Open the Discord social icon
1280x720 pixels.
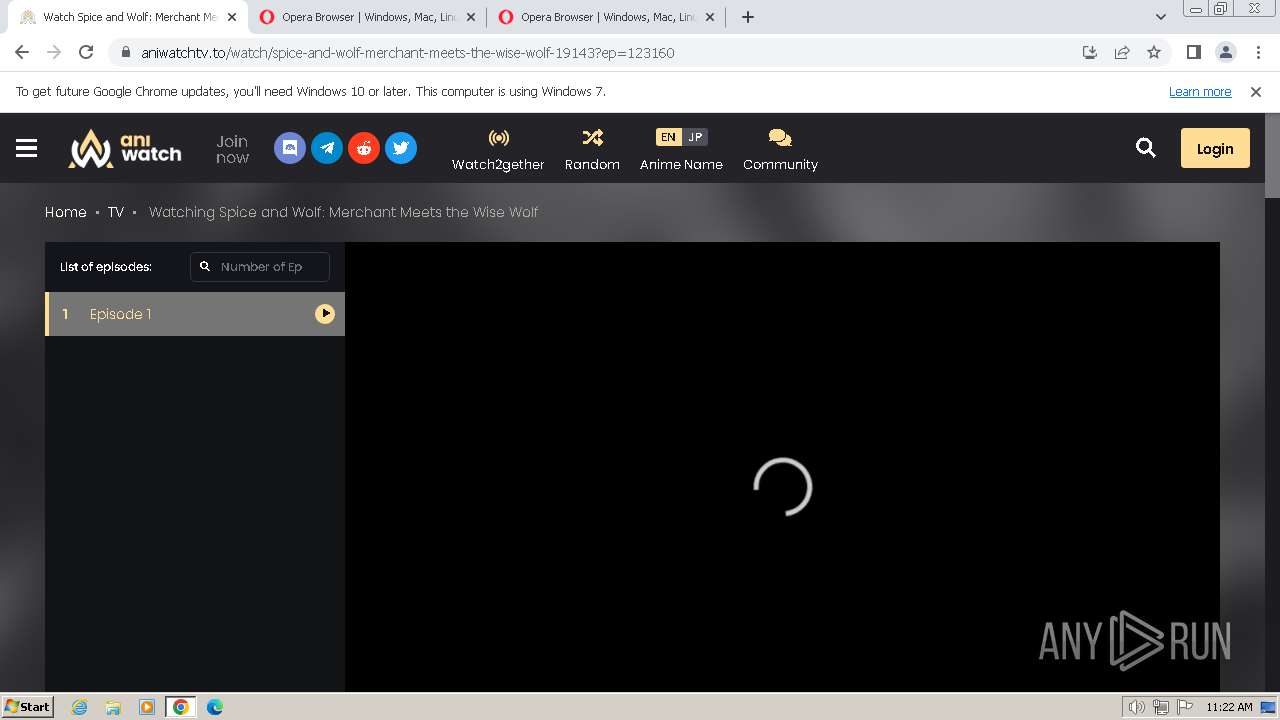(290, 148)
